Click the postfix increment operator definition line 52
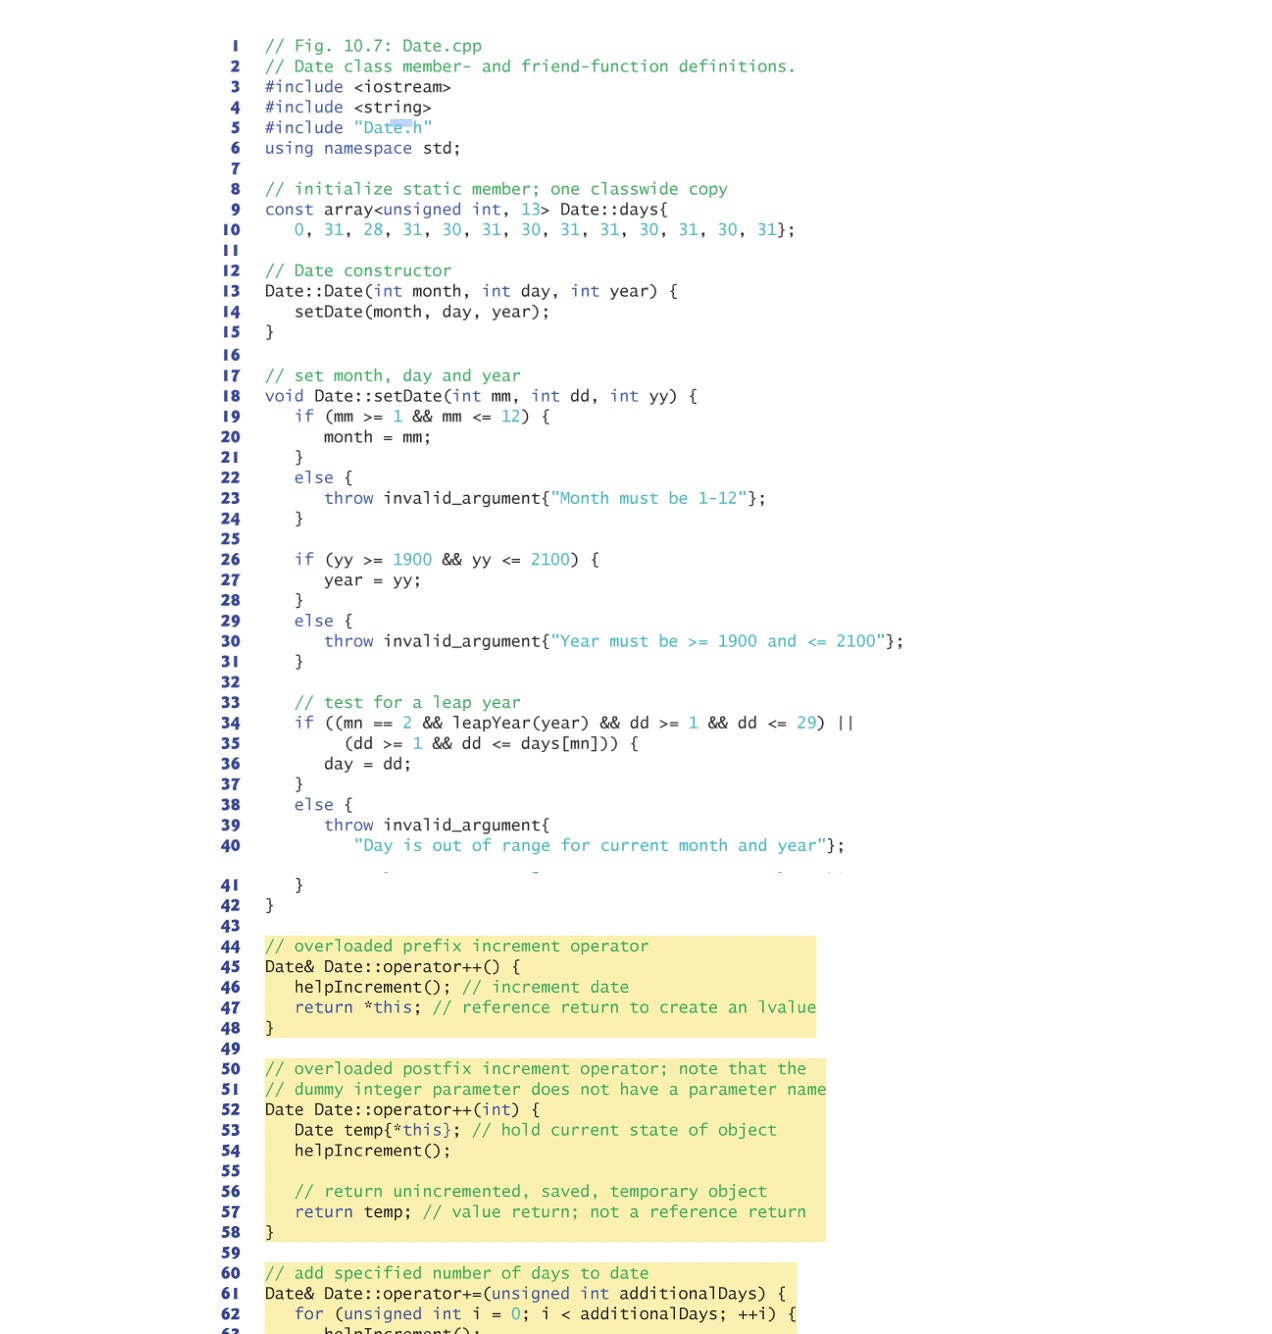Viewport: 1272px width, 1334px height. [400, 1110]
